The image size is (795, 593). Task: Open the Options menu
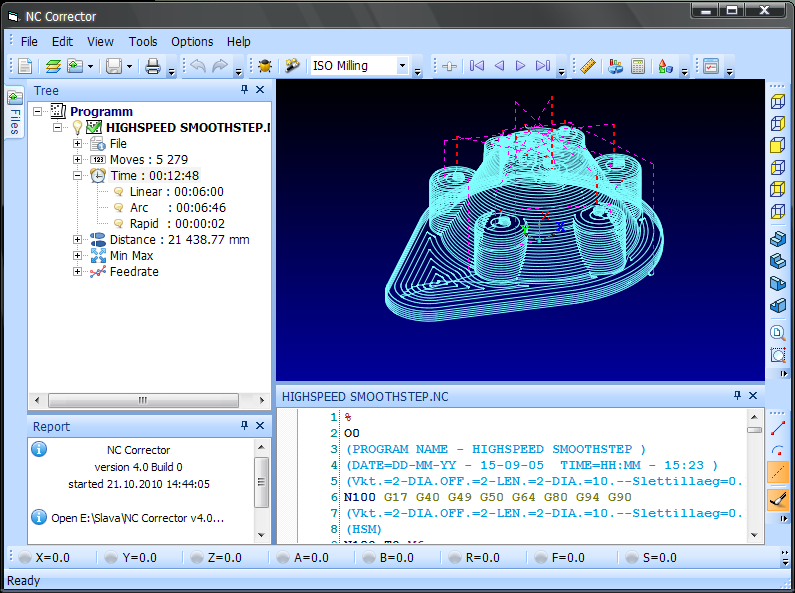[192, 41]
